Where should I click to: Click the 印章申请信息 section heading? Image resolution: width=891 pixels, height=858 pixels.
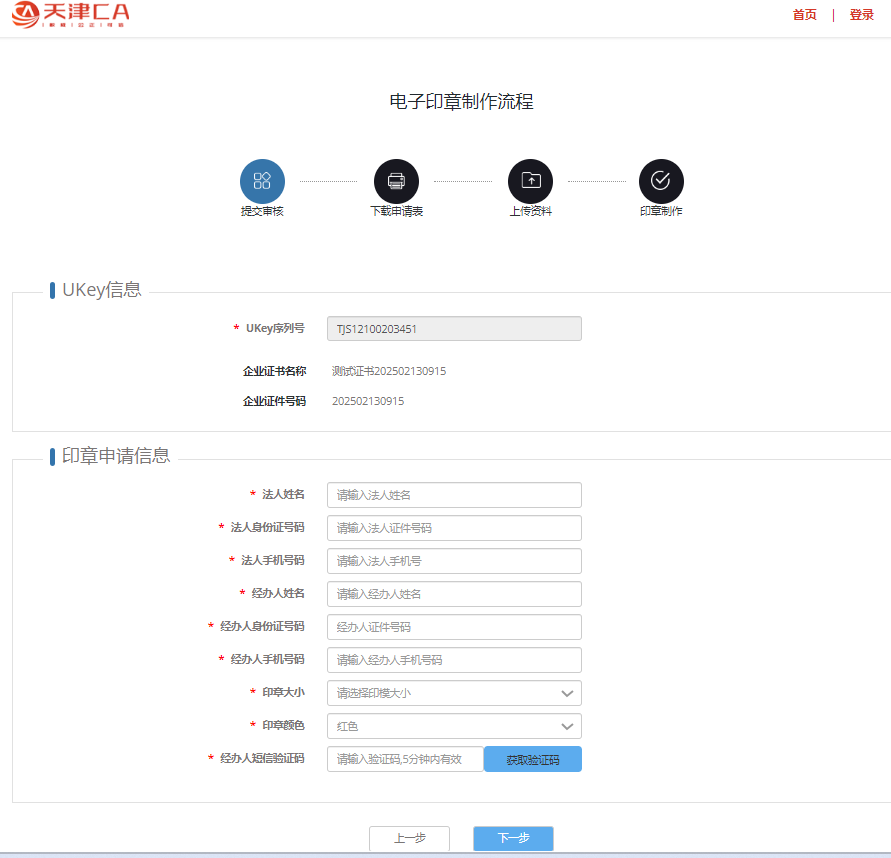pyautogui.click(x=116, y=456)
